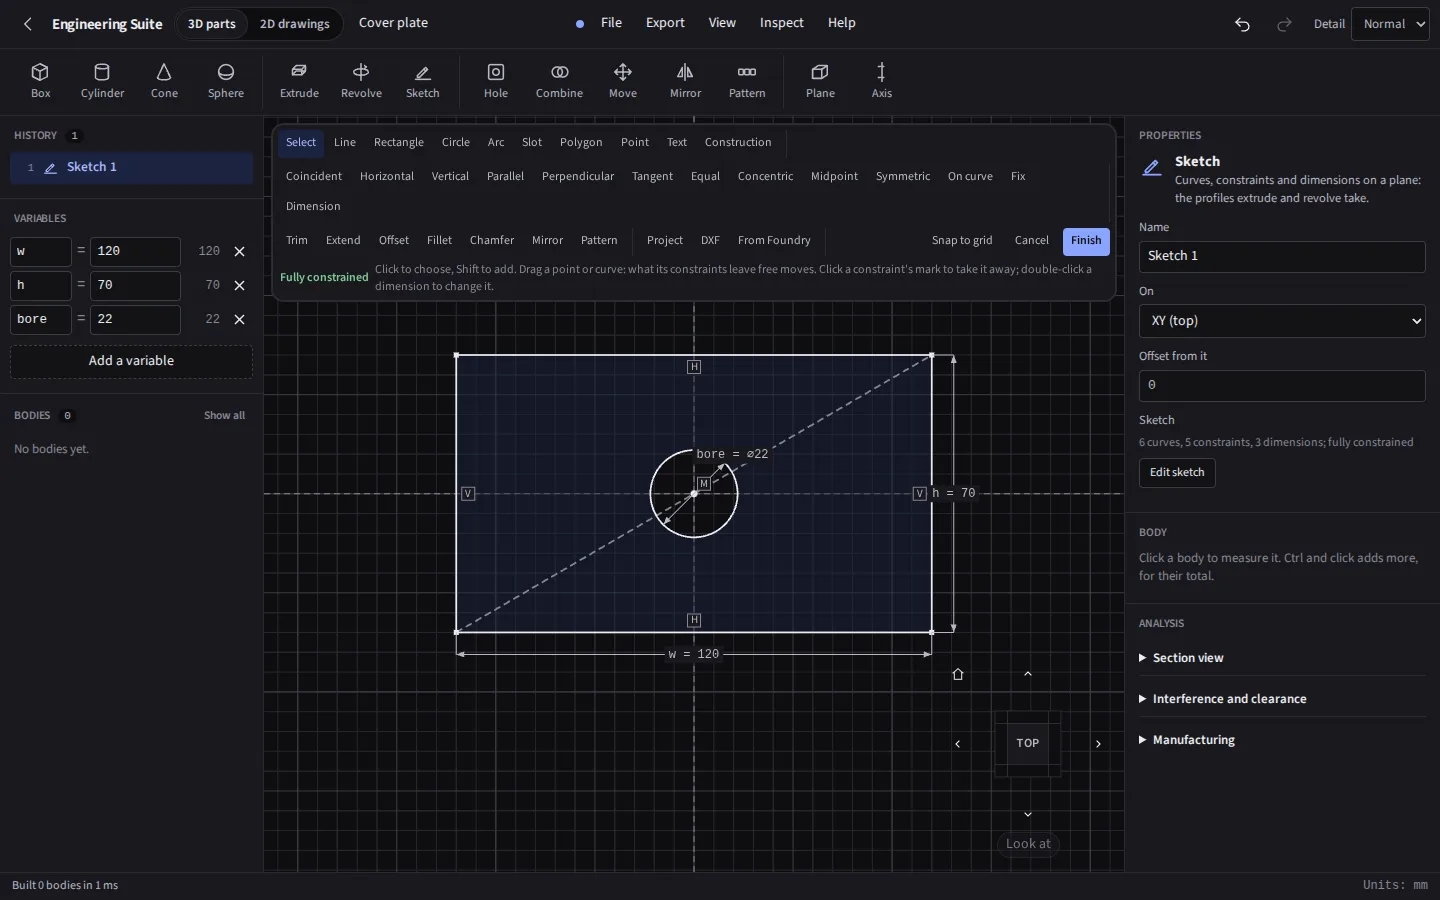Expand Interference and clearance
Screen dimensions: 1440x900
1282,699
